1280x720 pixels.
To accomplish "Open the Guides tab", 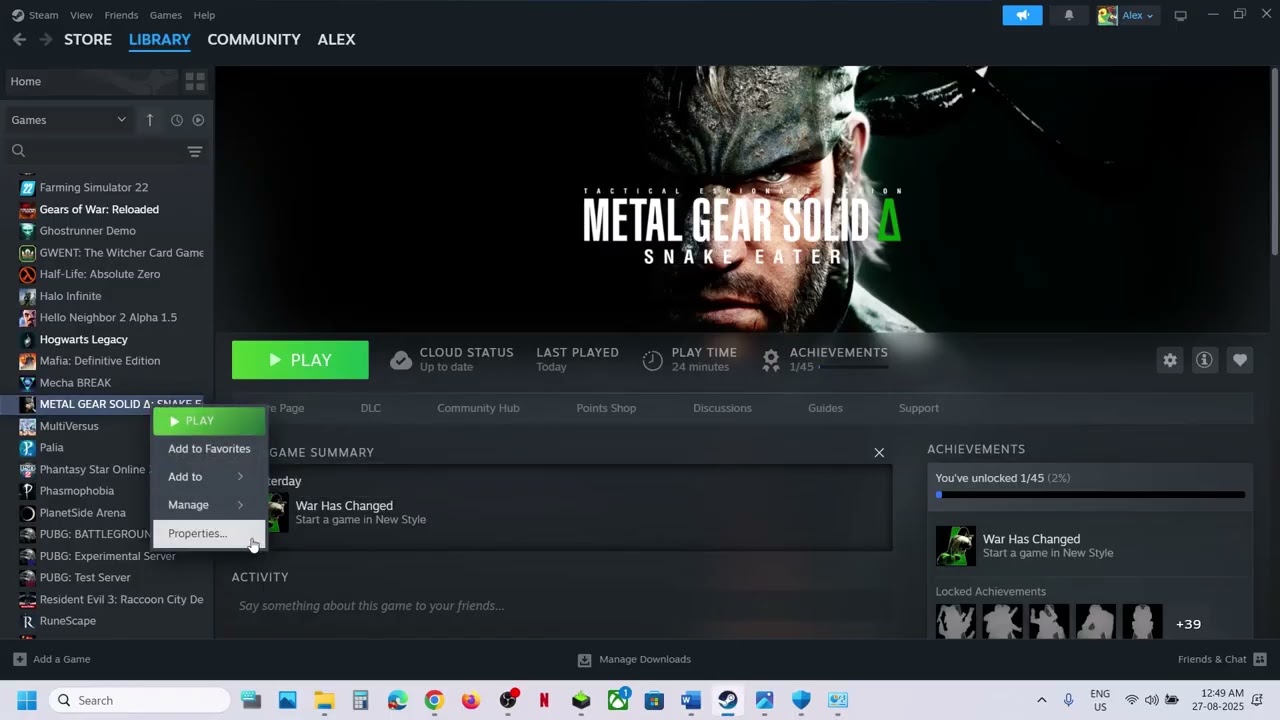I will [x=825, y=408].
